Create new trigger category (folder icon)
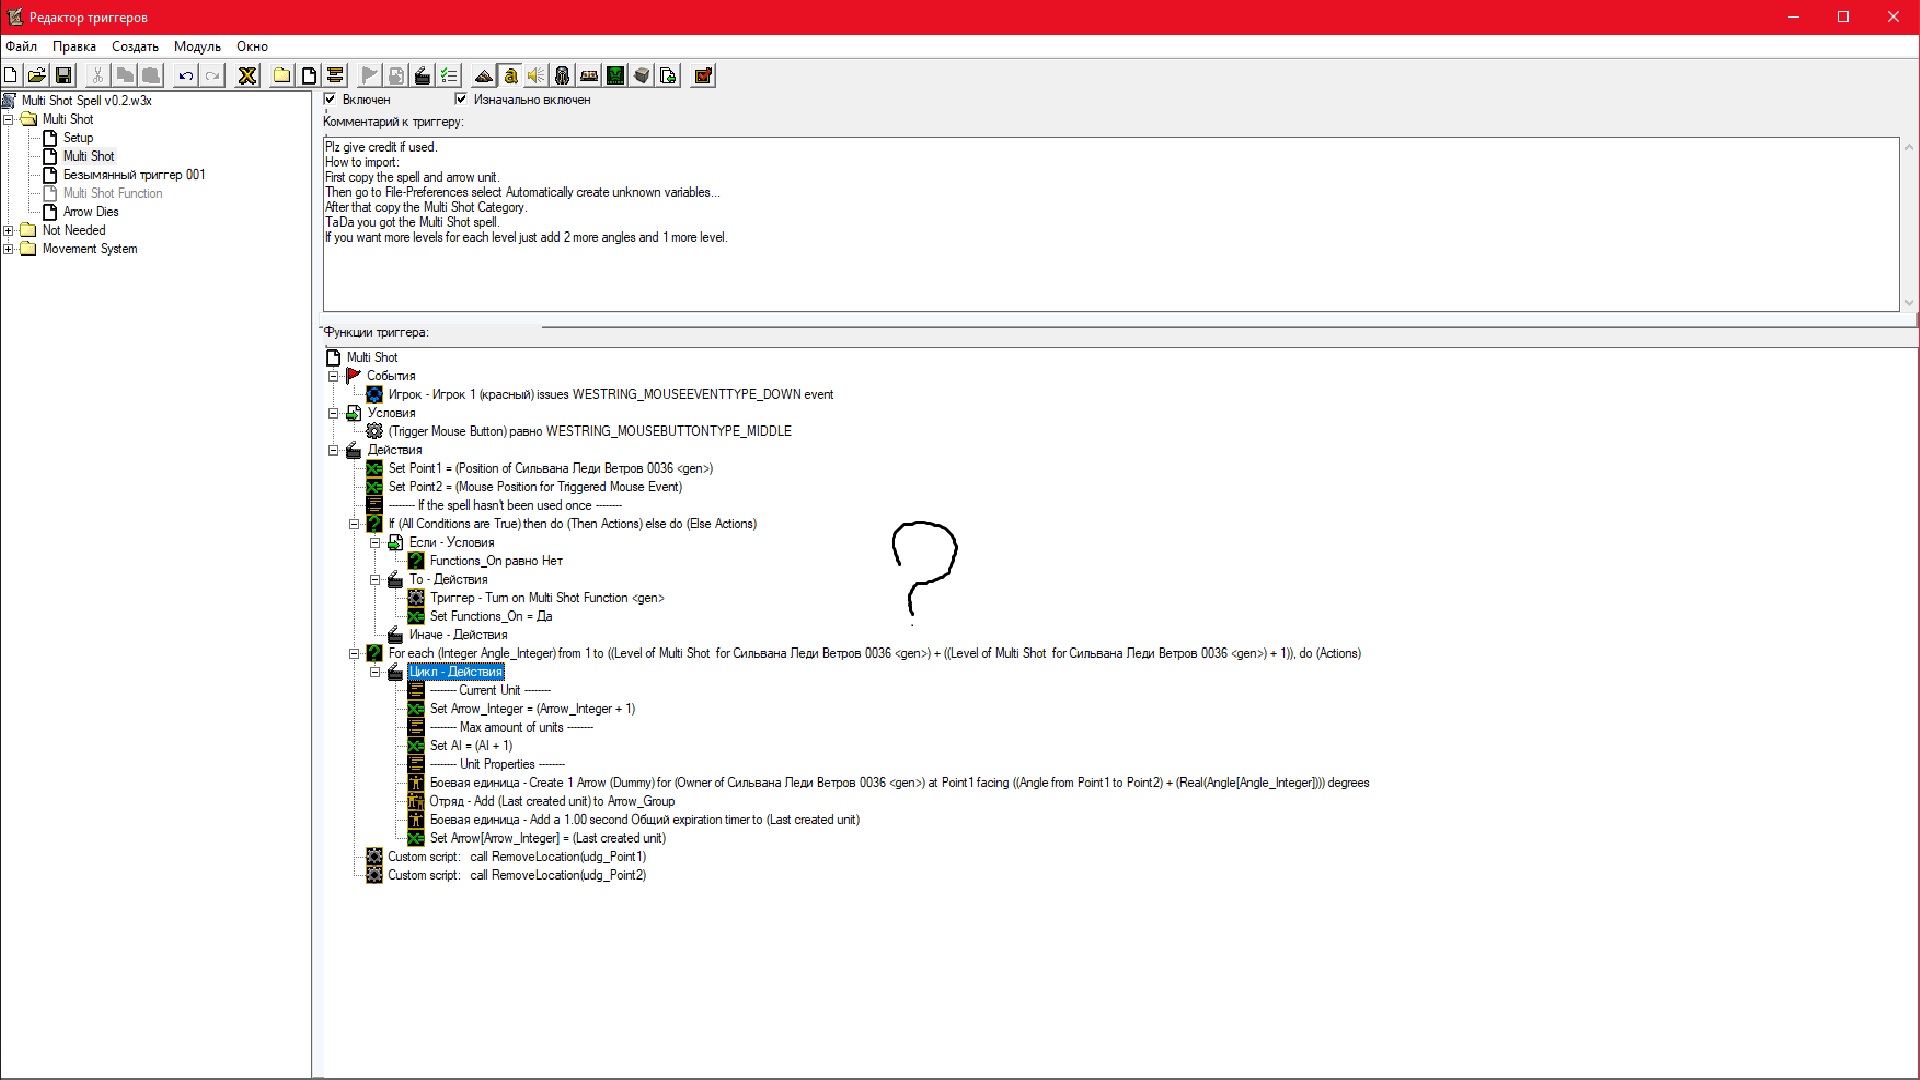This screenshot has width=1920, height=1080. [x=282, y=75]
